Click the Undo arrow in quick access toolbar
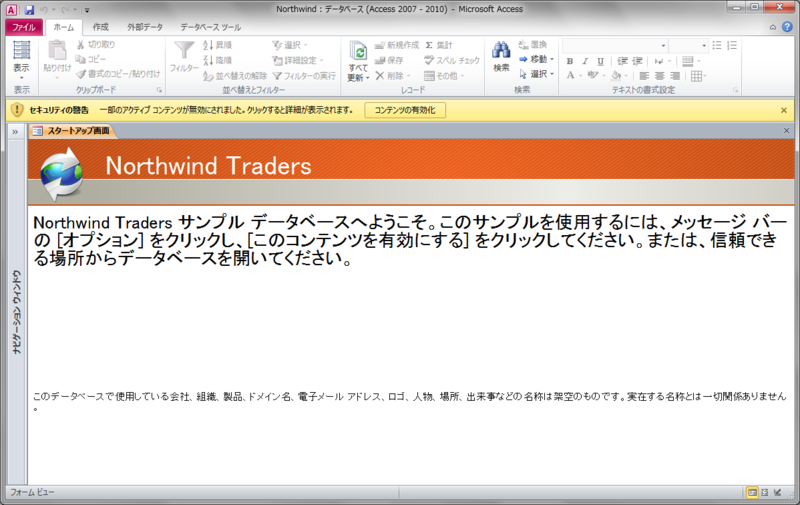 43,9
